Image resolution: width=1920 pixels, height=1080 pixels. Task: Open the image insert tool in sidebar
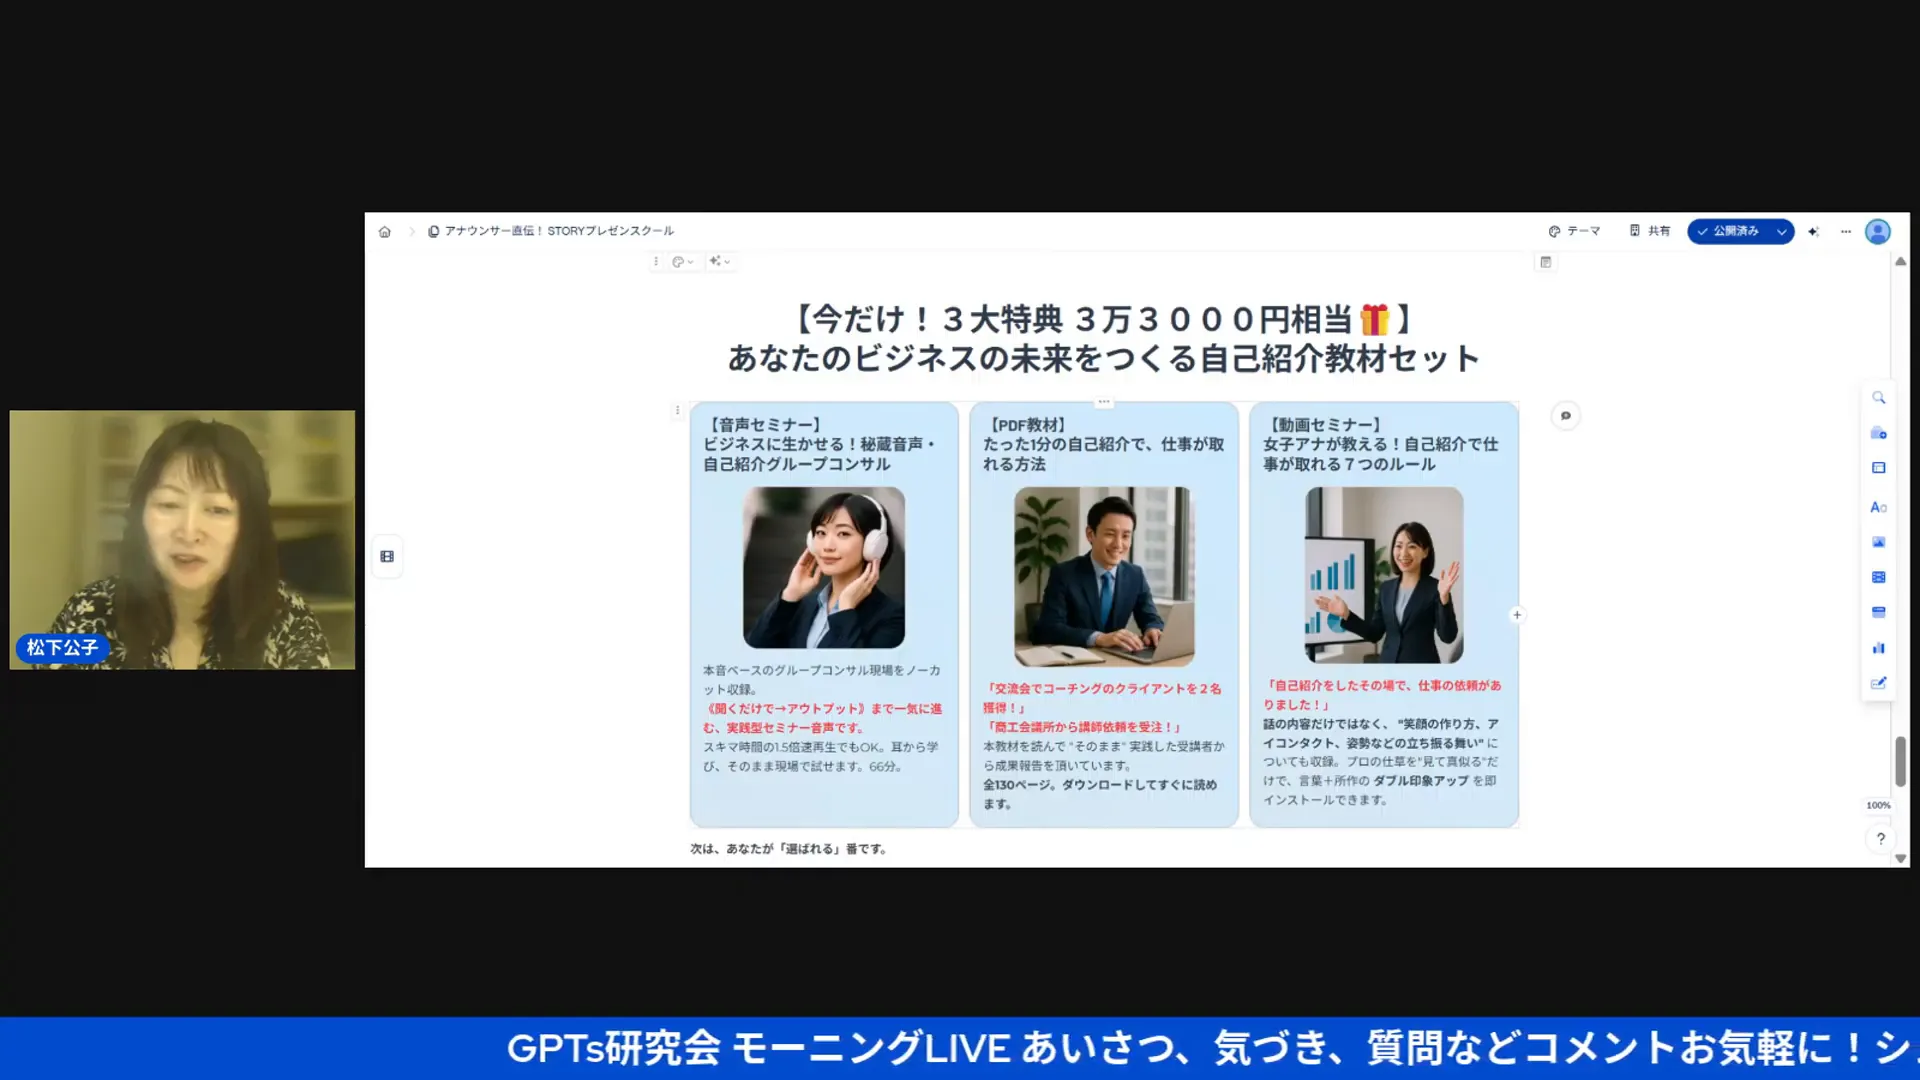[1878, 542]
